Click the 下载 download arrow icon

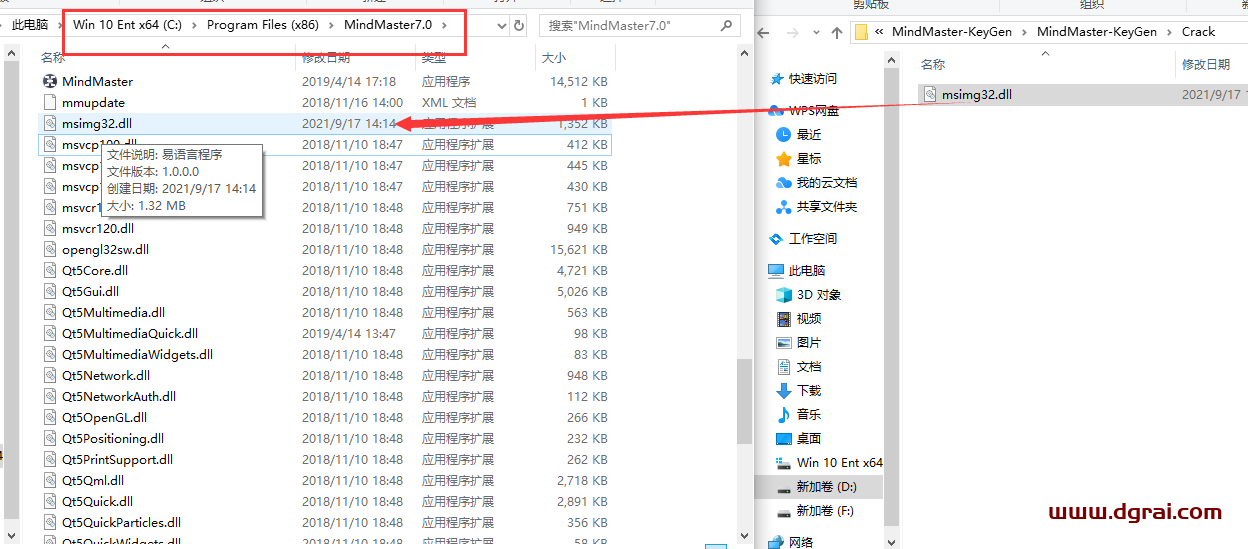coord(784,390)
